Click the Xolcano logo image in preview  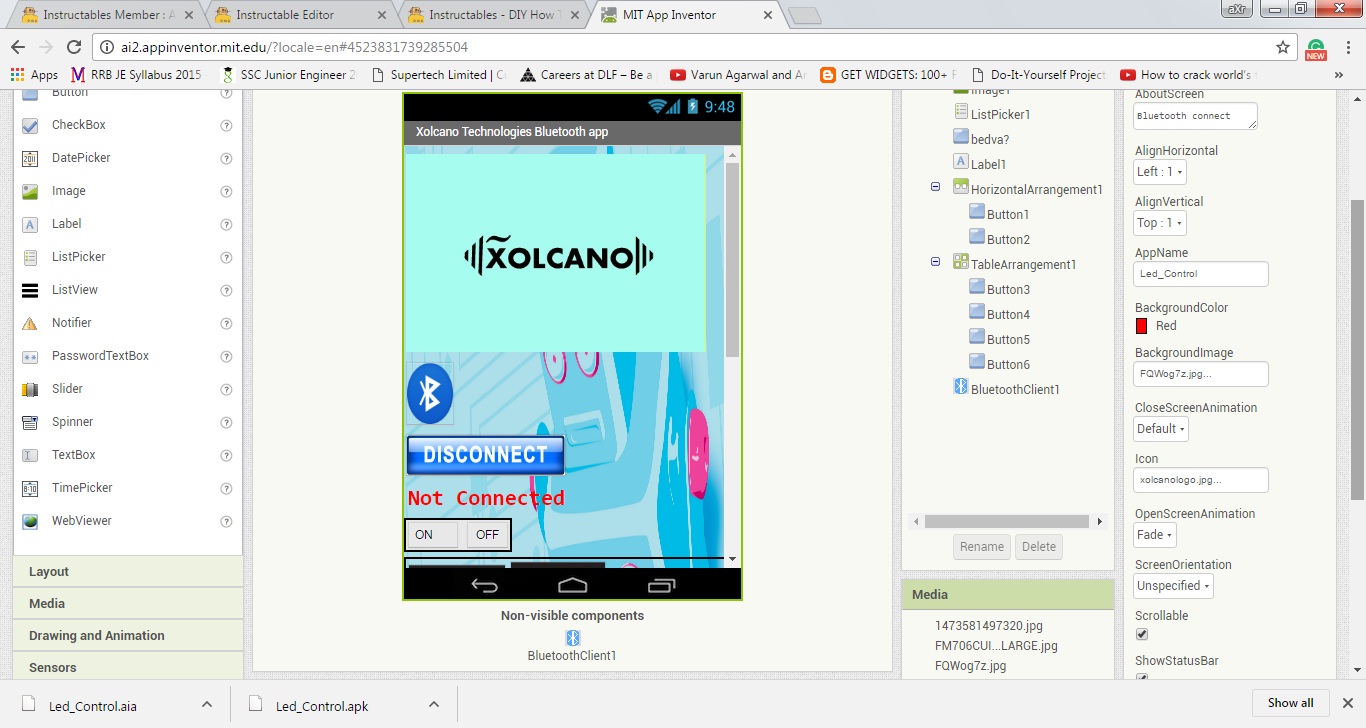pyautogui.click(x=556, y=253)
